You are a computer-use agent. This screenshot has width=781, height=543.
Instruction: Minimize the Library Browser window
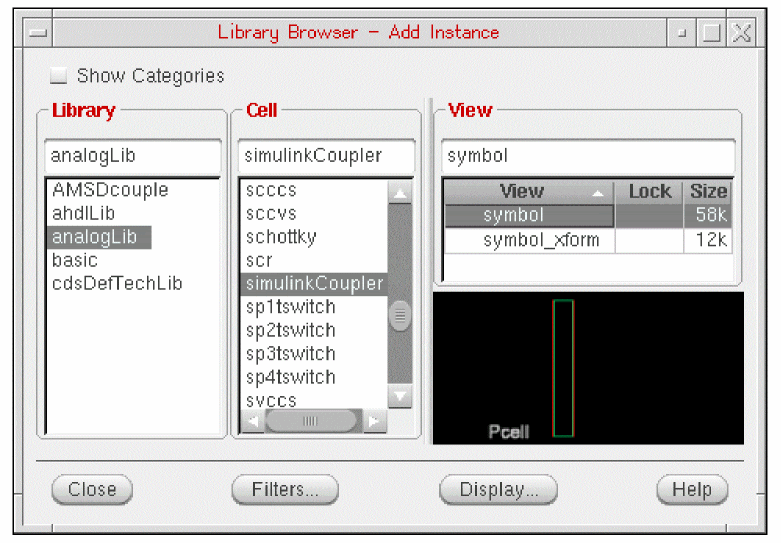pos(682,33)
